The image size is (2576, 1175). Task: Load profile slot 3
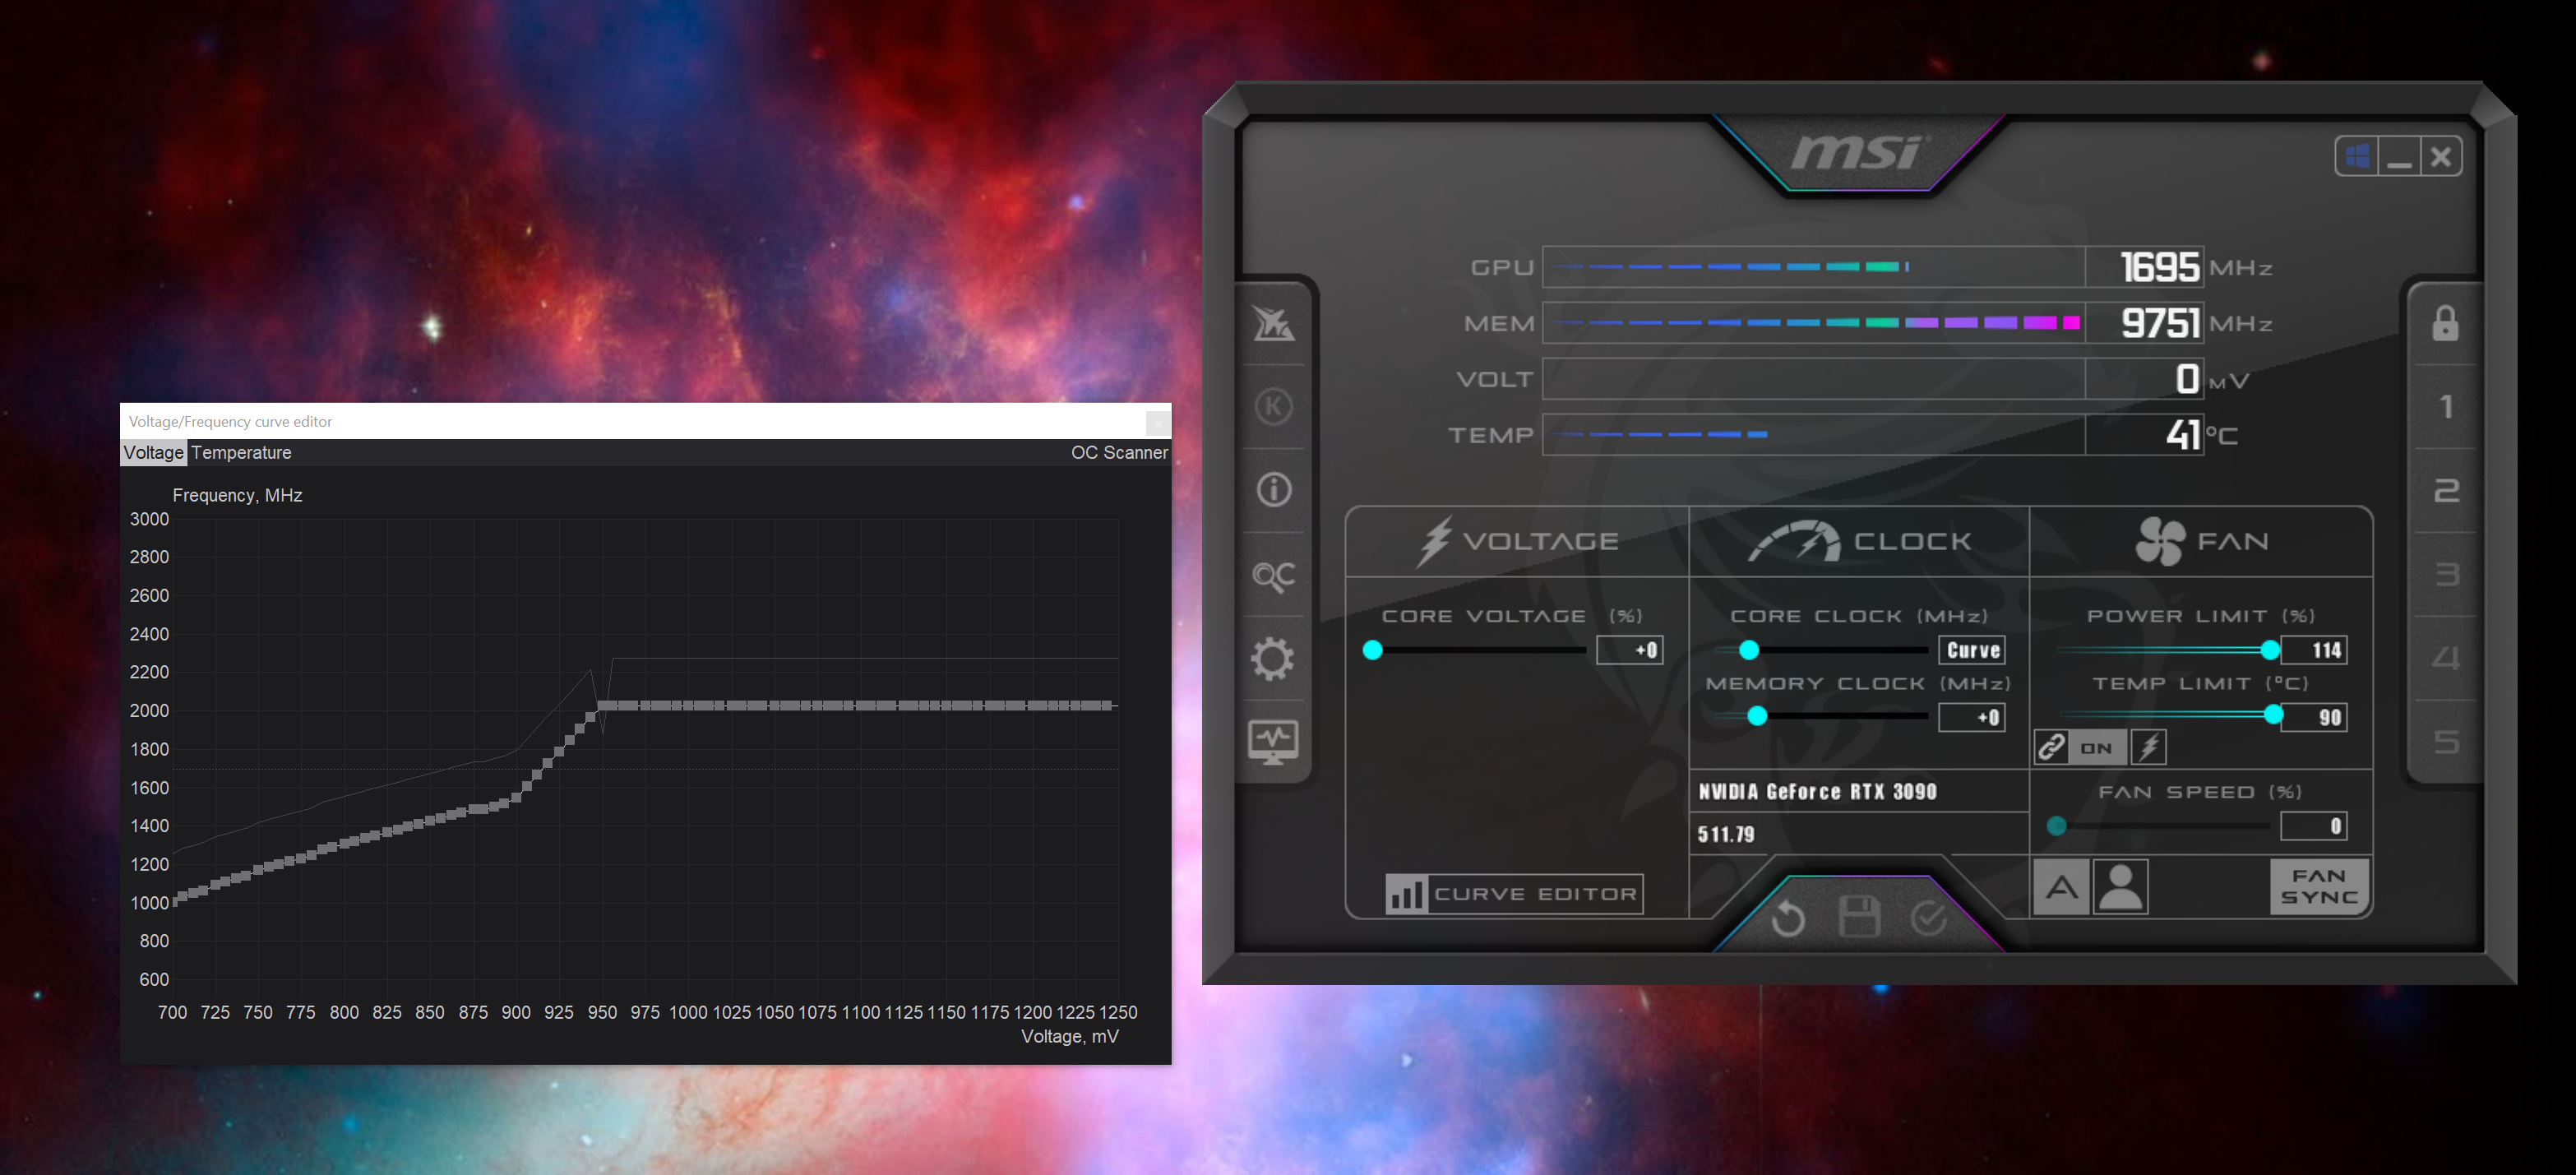pos(2446,575)
